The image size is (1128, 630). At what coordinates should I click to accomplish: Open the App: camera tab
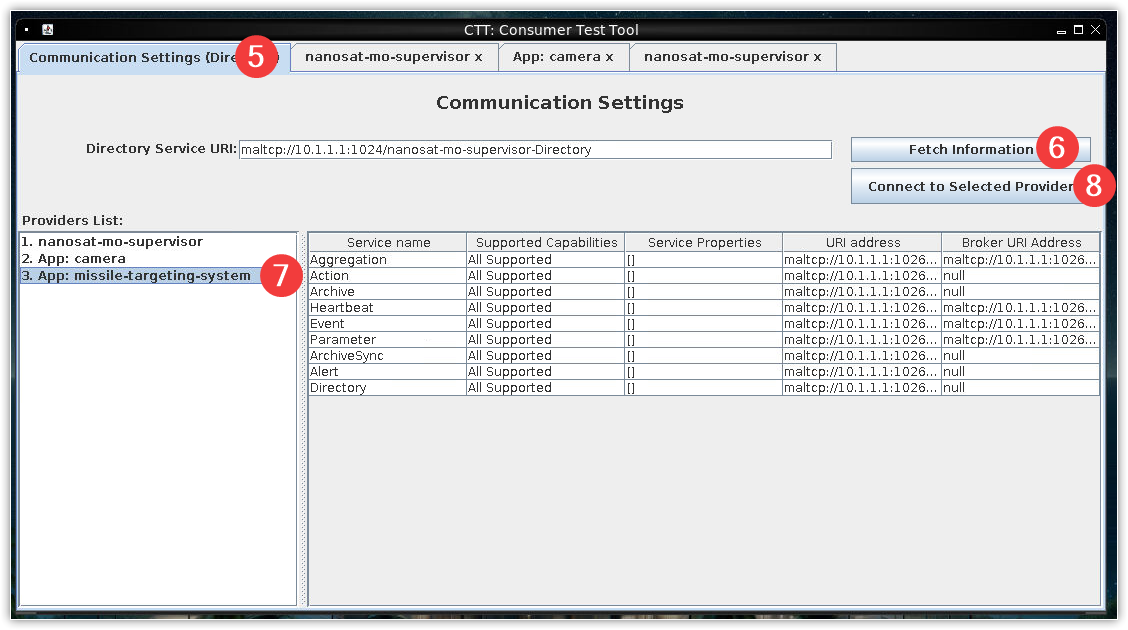click(556, 57)
